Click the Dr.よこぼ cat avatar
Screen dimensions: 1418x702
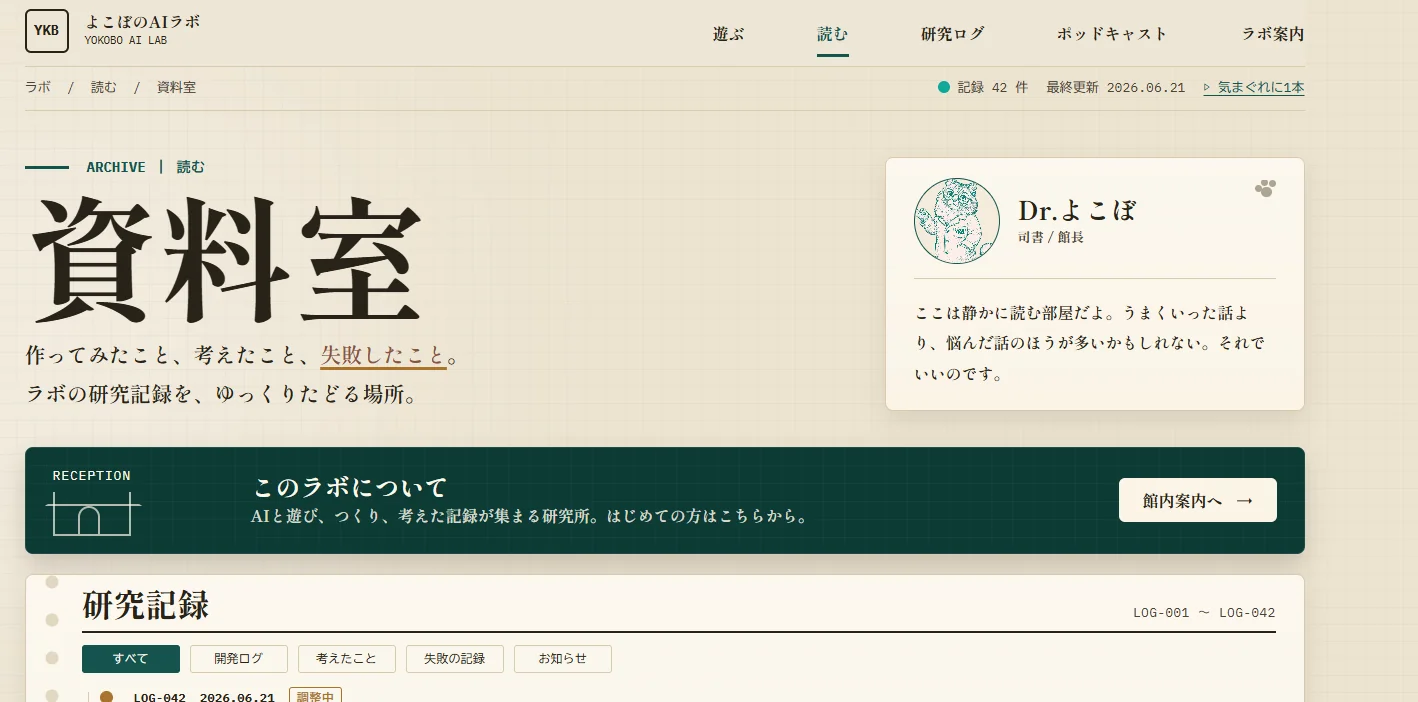click(x=957, y=221)
